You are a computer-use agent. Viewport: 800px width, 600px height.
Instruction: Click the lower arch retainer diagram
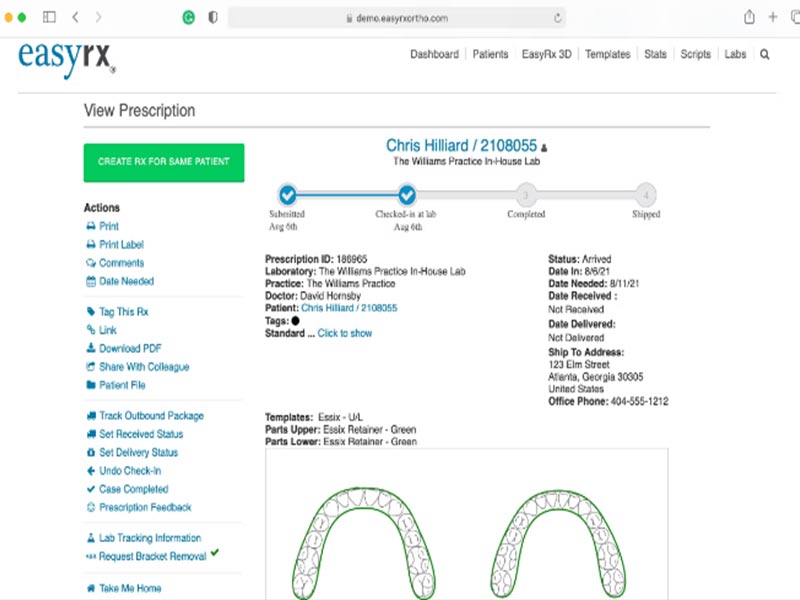(558, 544)
